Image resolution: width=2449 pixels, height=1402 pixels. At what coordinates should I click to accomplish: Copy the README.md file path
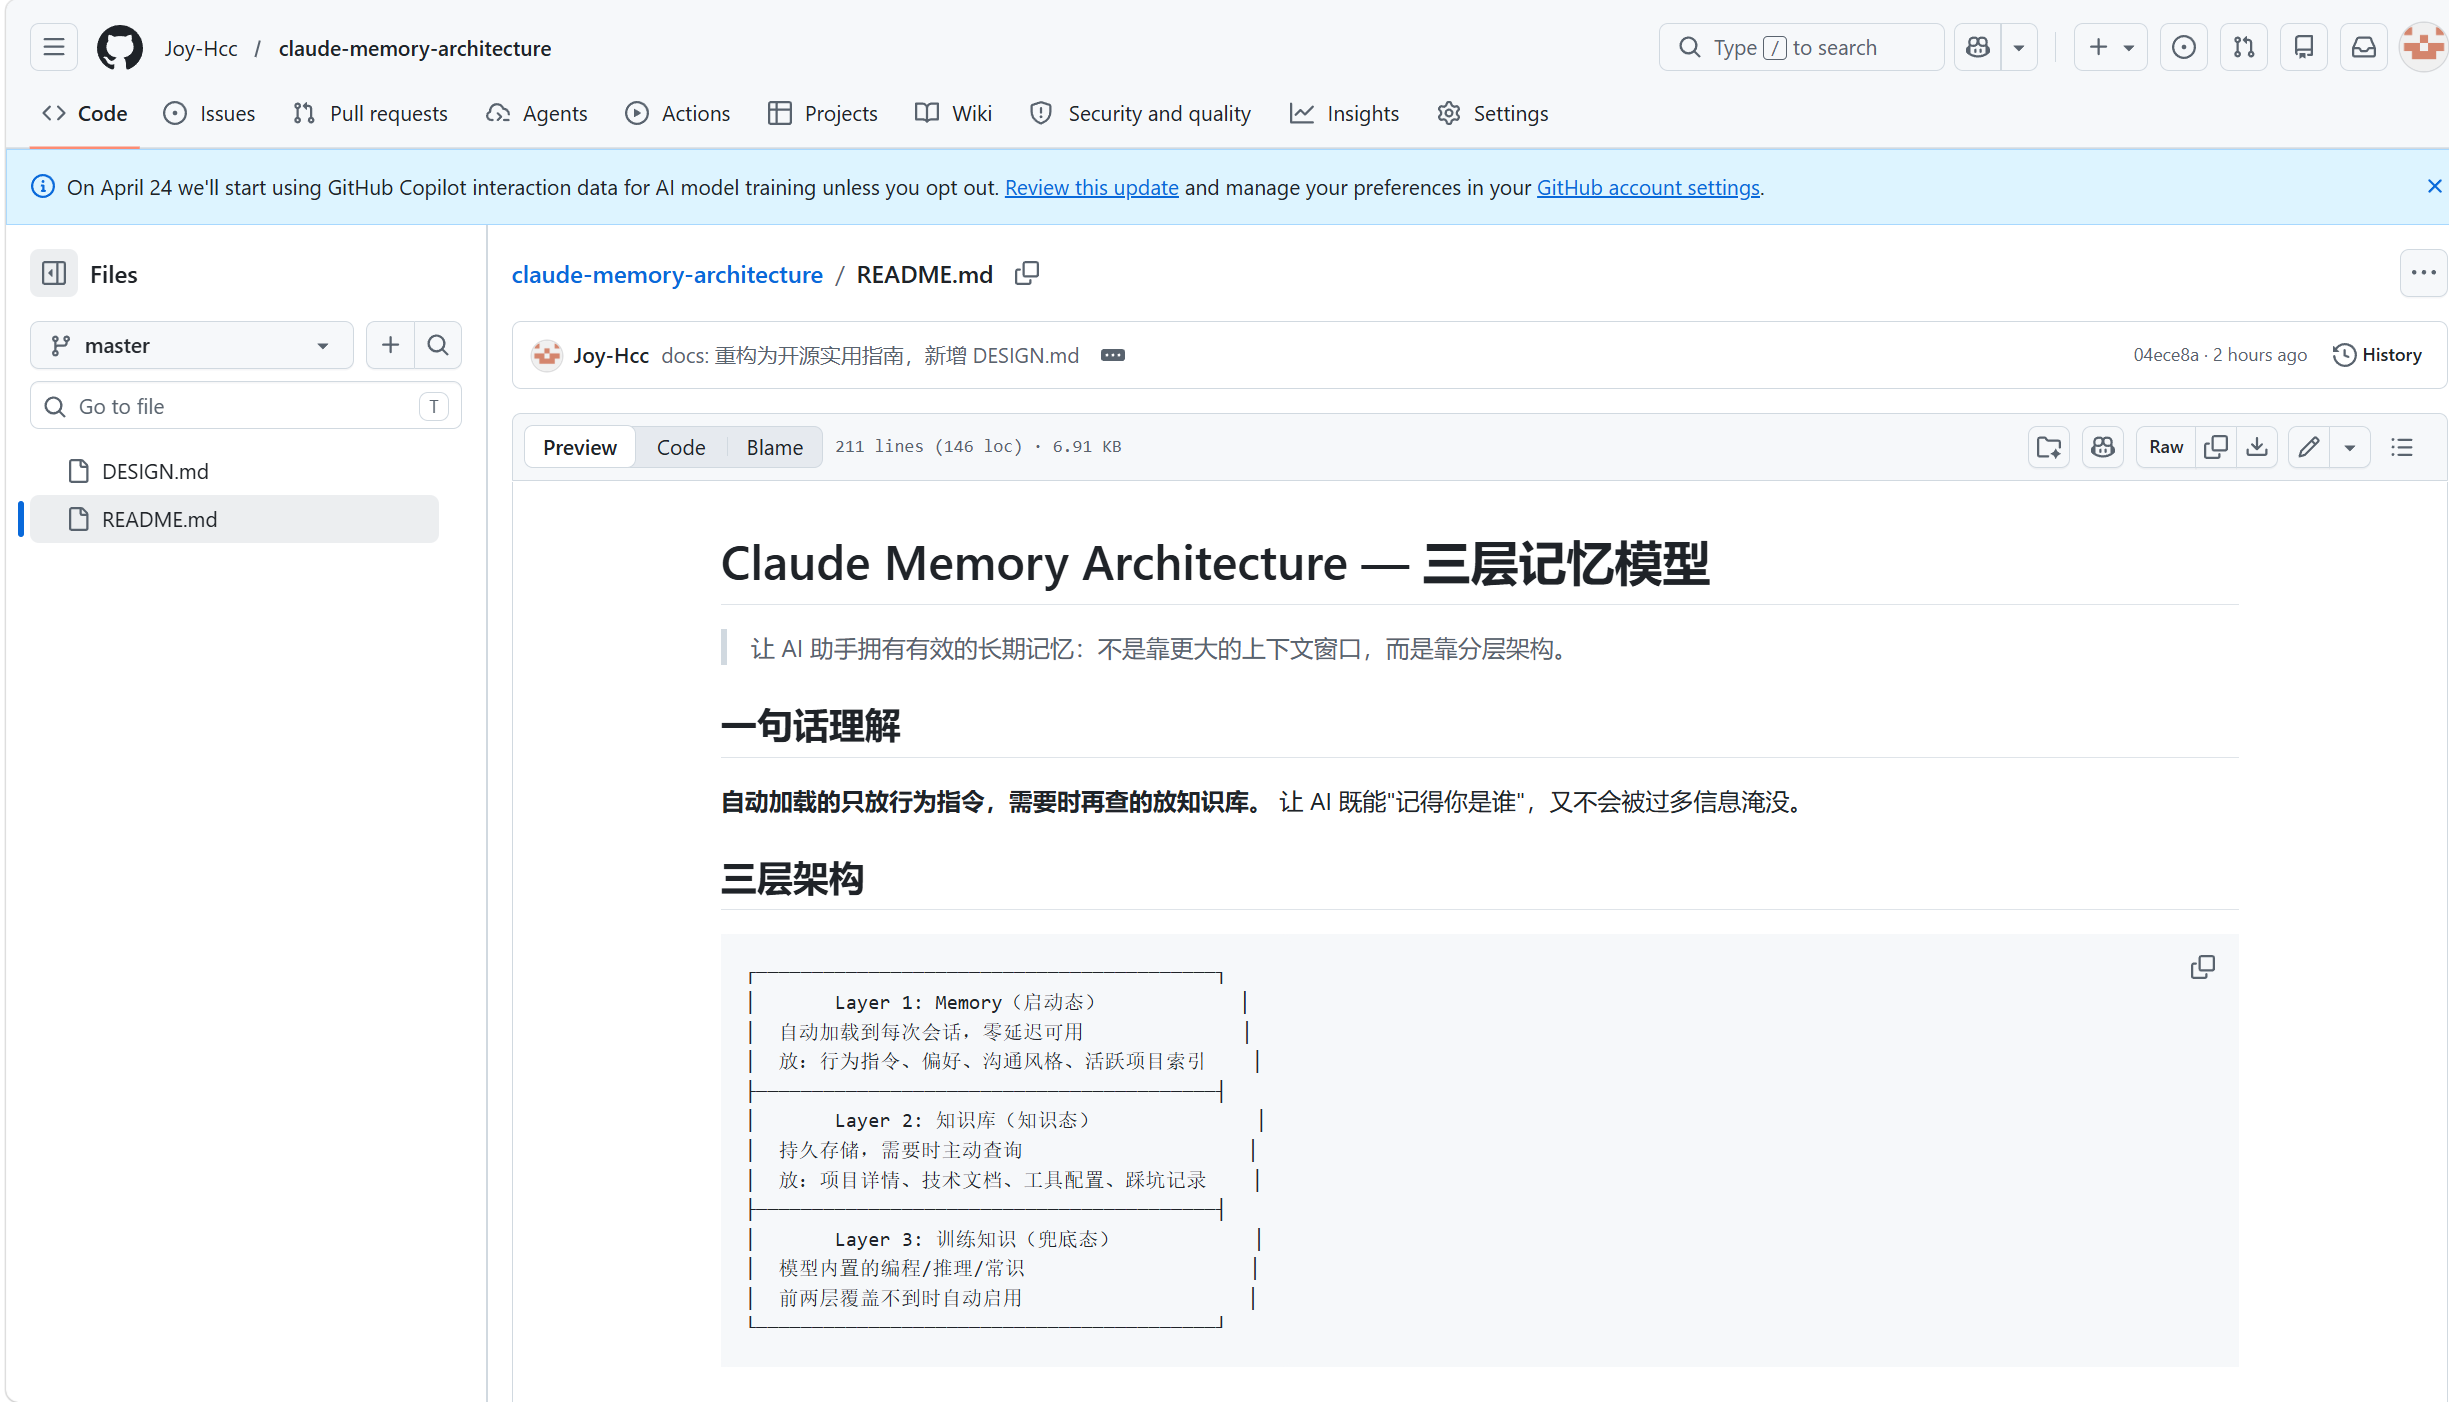pyautogui.click(x=1027, y=273)
